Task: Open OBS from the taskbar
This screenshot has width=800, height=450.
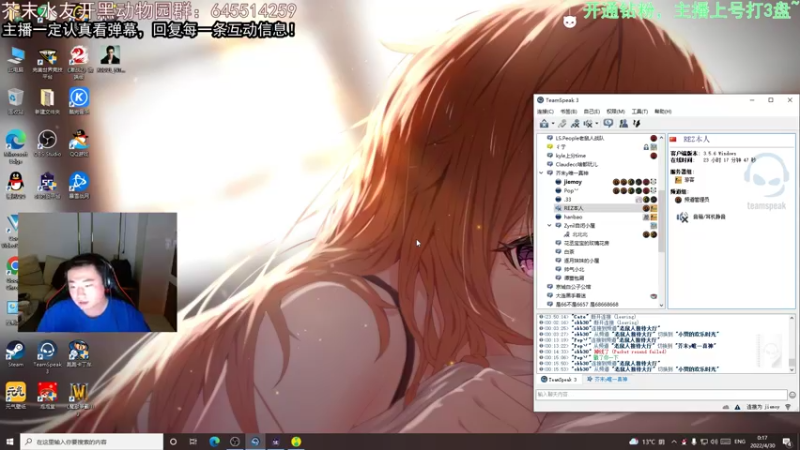Action: (234, 442)
